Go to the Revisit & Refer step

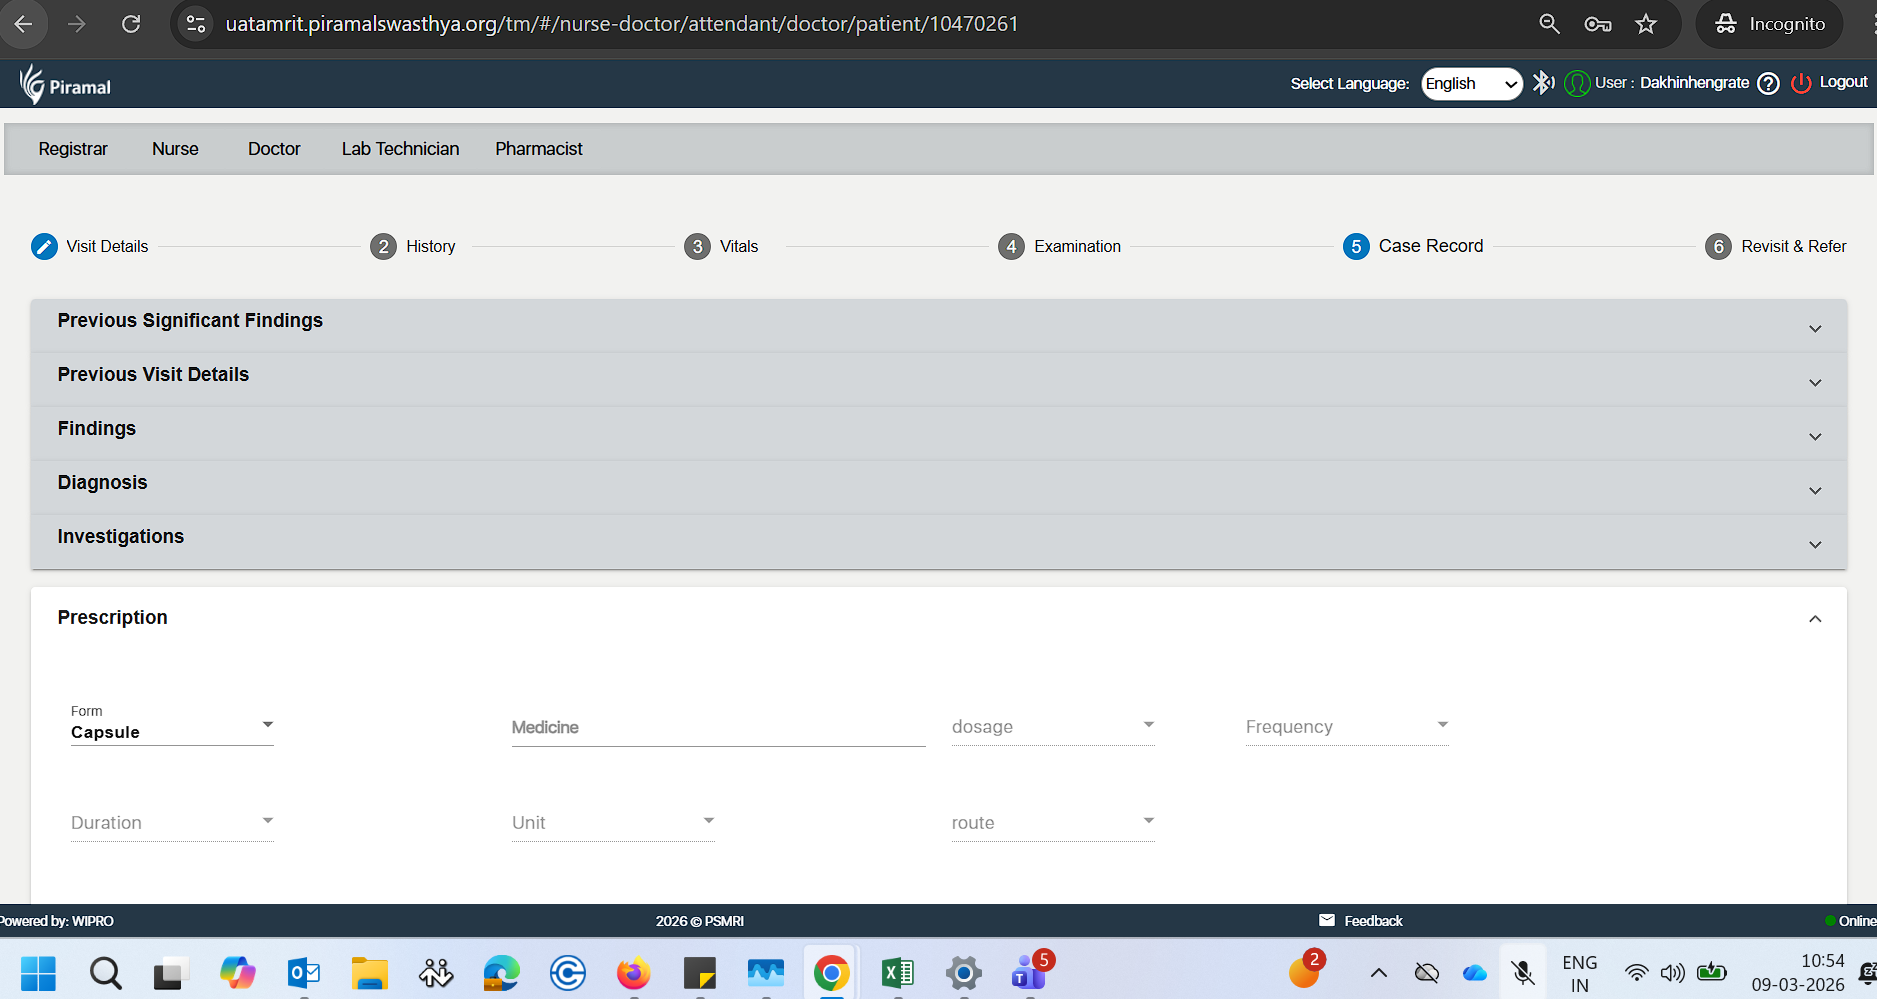pyautogui.click(x=1776, y=247)
